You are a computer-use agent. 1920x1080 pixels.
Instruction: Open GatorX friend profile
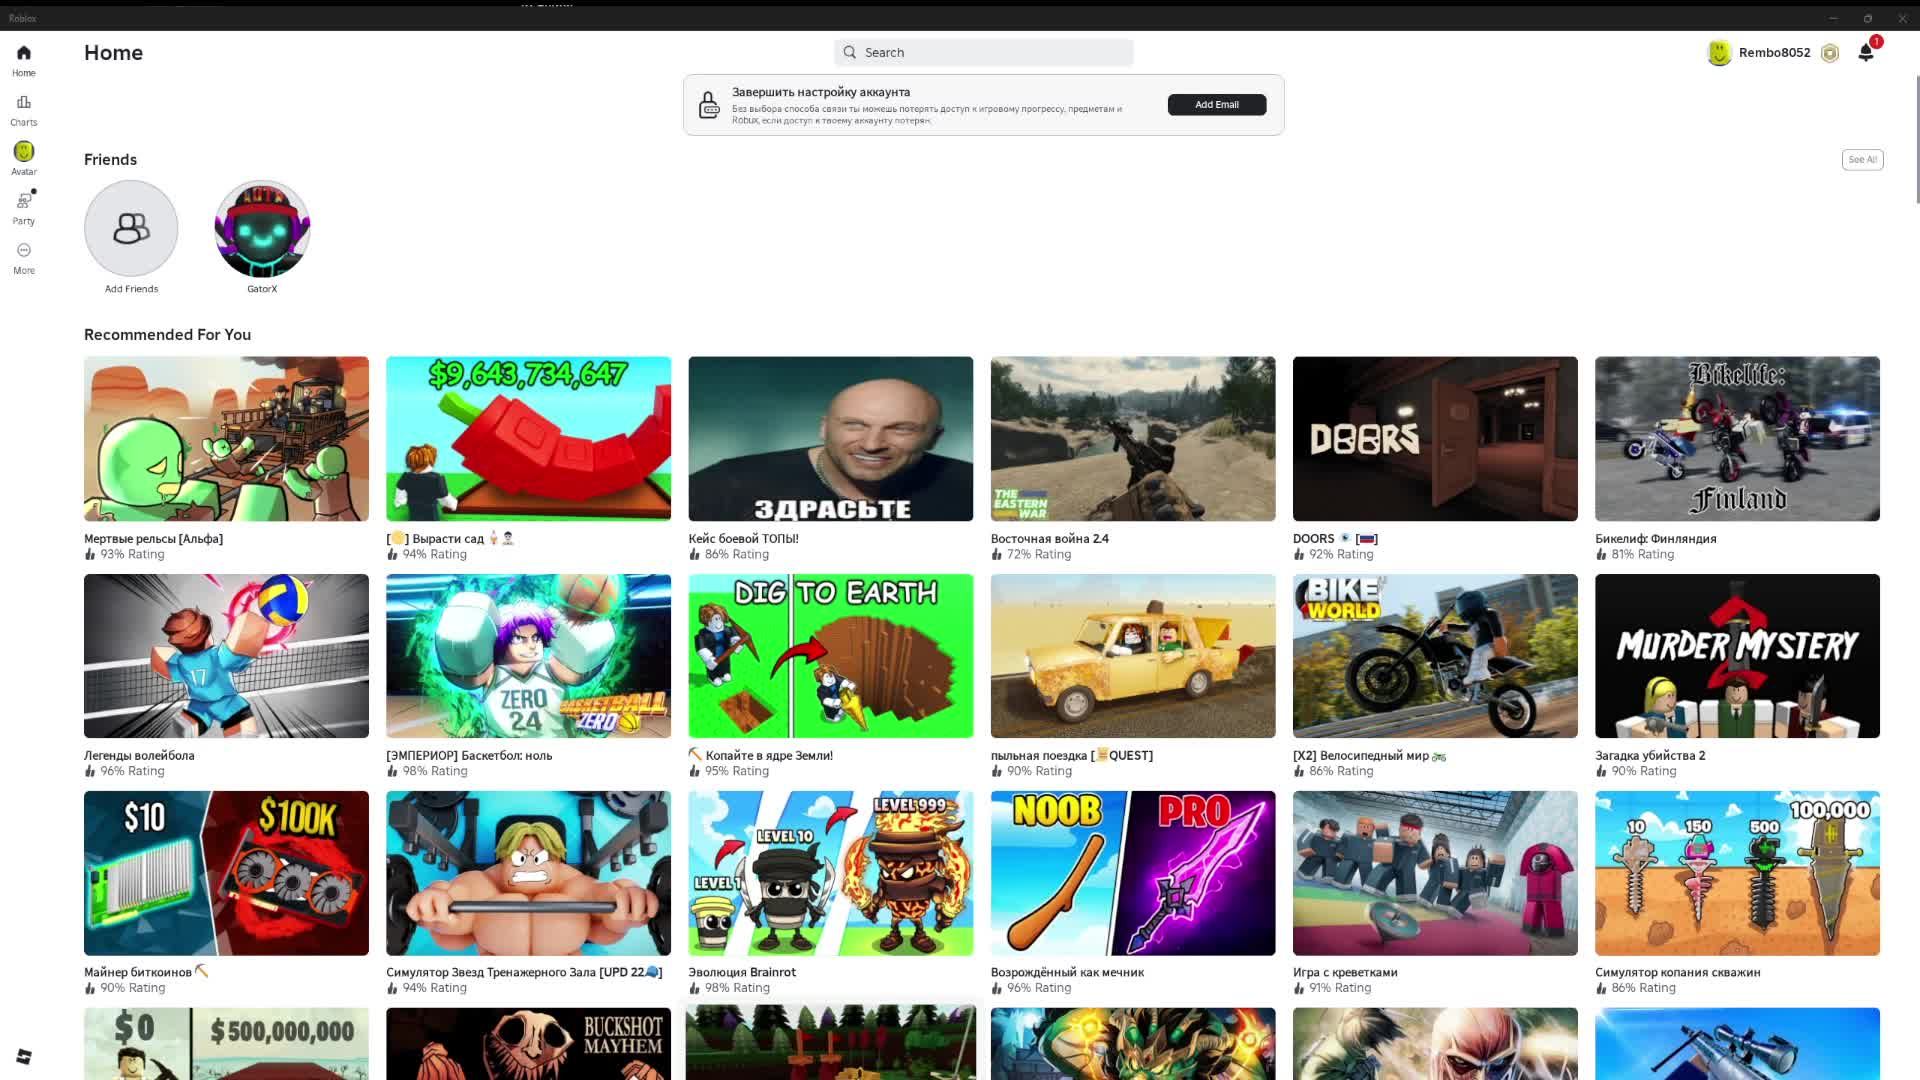tap(262, 228)
